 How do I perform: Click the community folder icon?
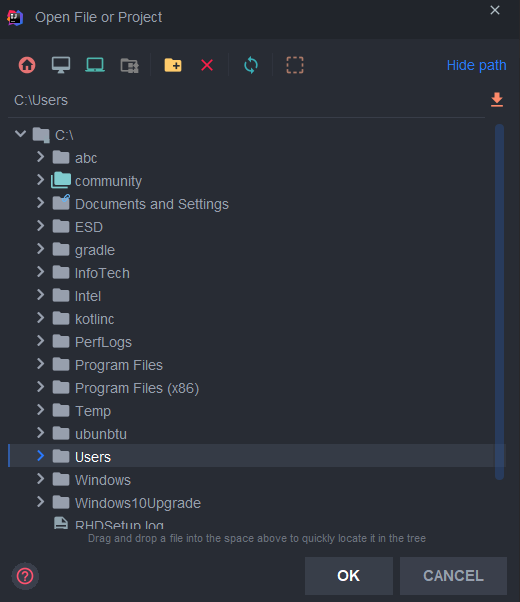[61, 180]
